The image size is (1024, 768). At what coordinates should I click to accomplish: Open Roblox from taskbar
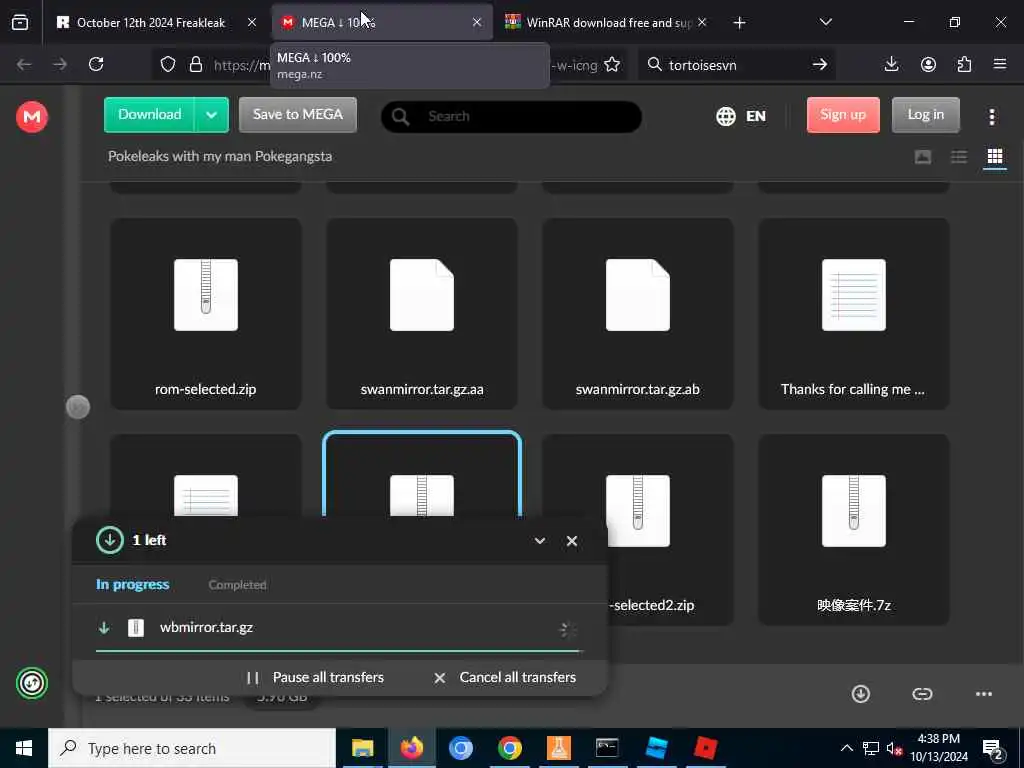pyautogui.click(x=705, y=748)
